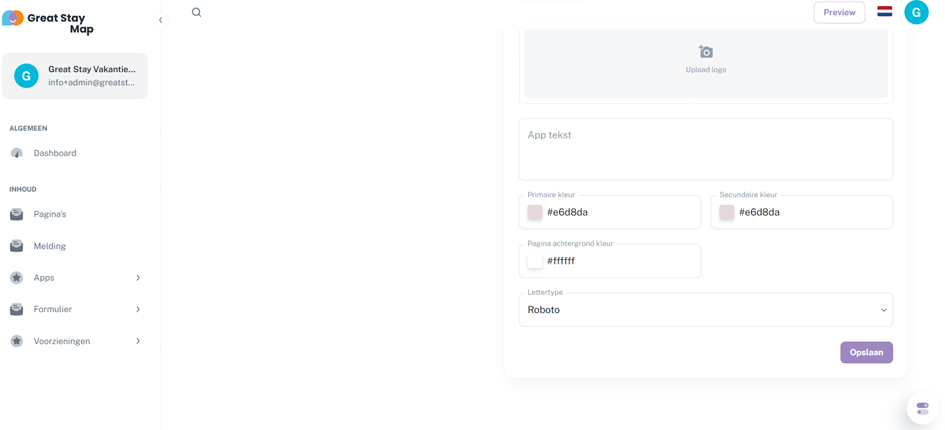Click the Upload logo camera icon
945x430 pixels.
(x=706, y=52)
